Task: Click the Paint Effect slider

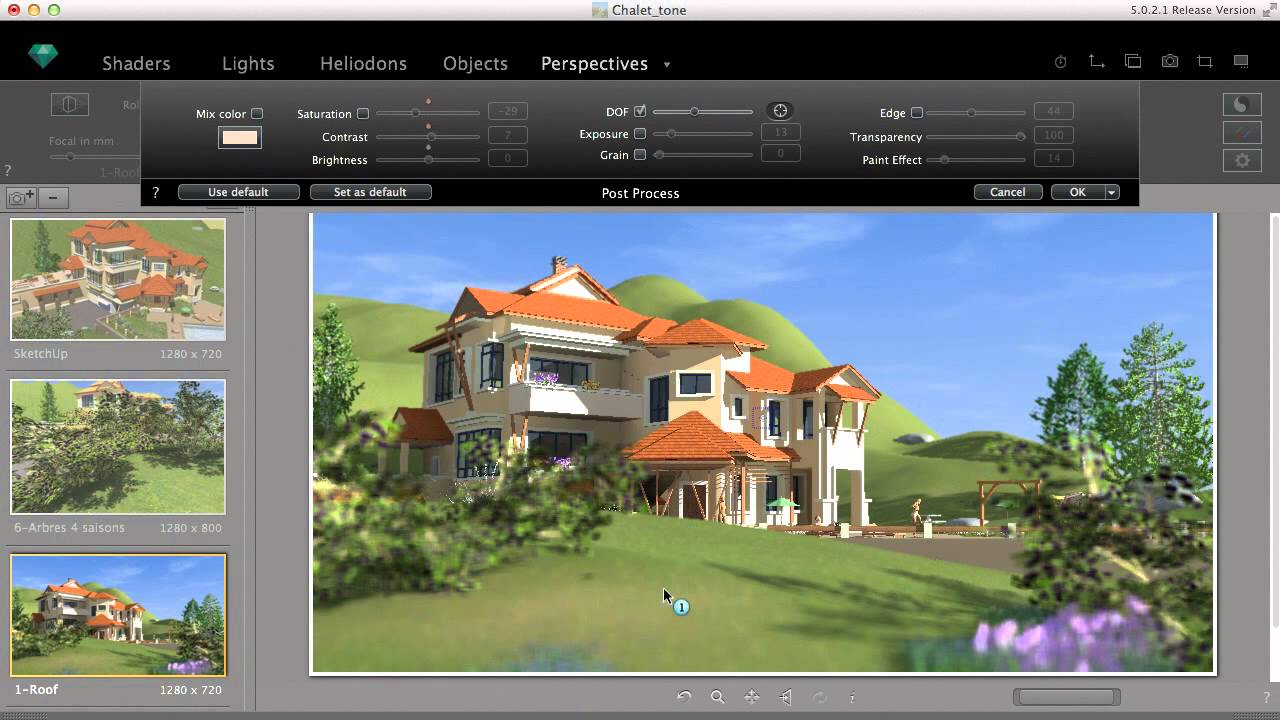Action: coord(976,159)
